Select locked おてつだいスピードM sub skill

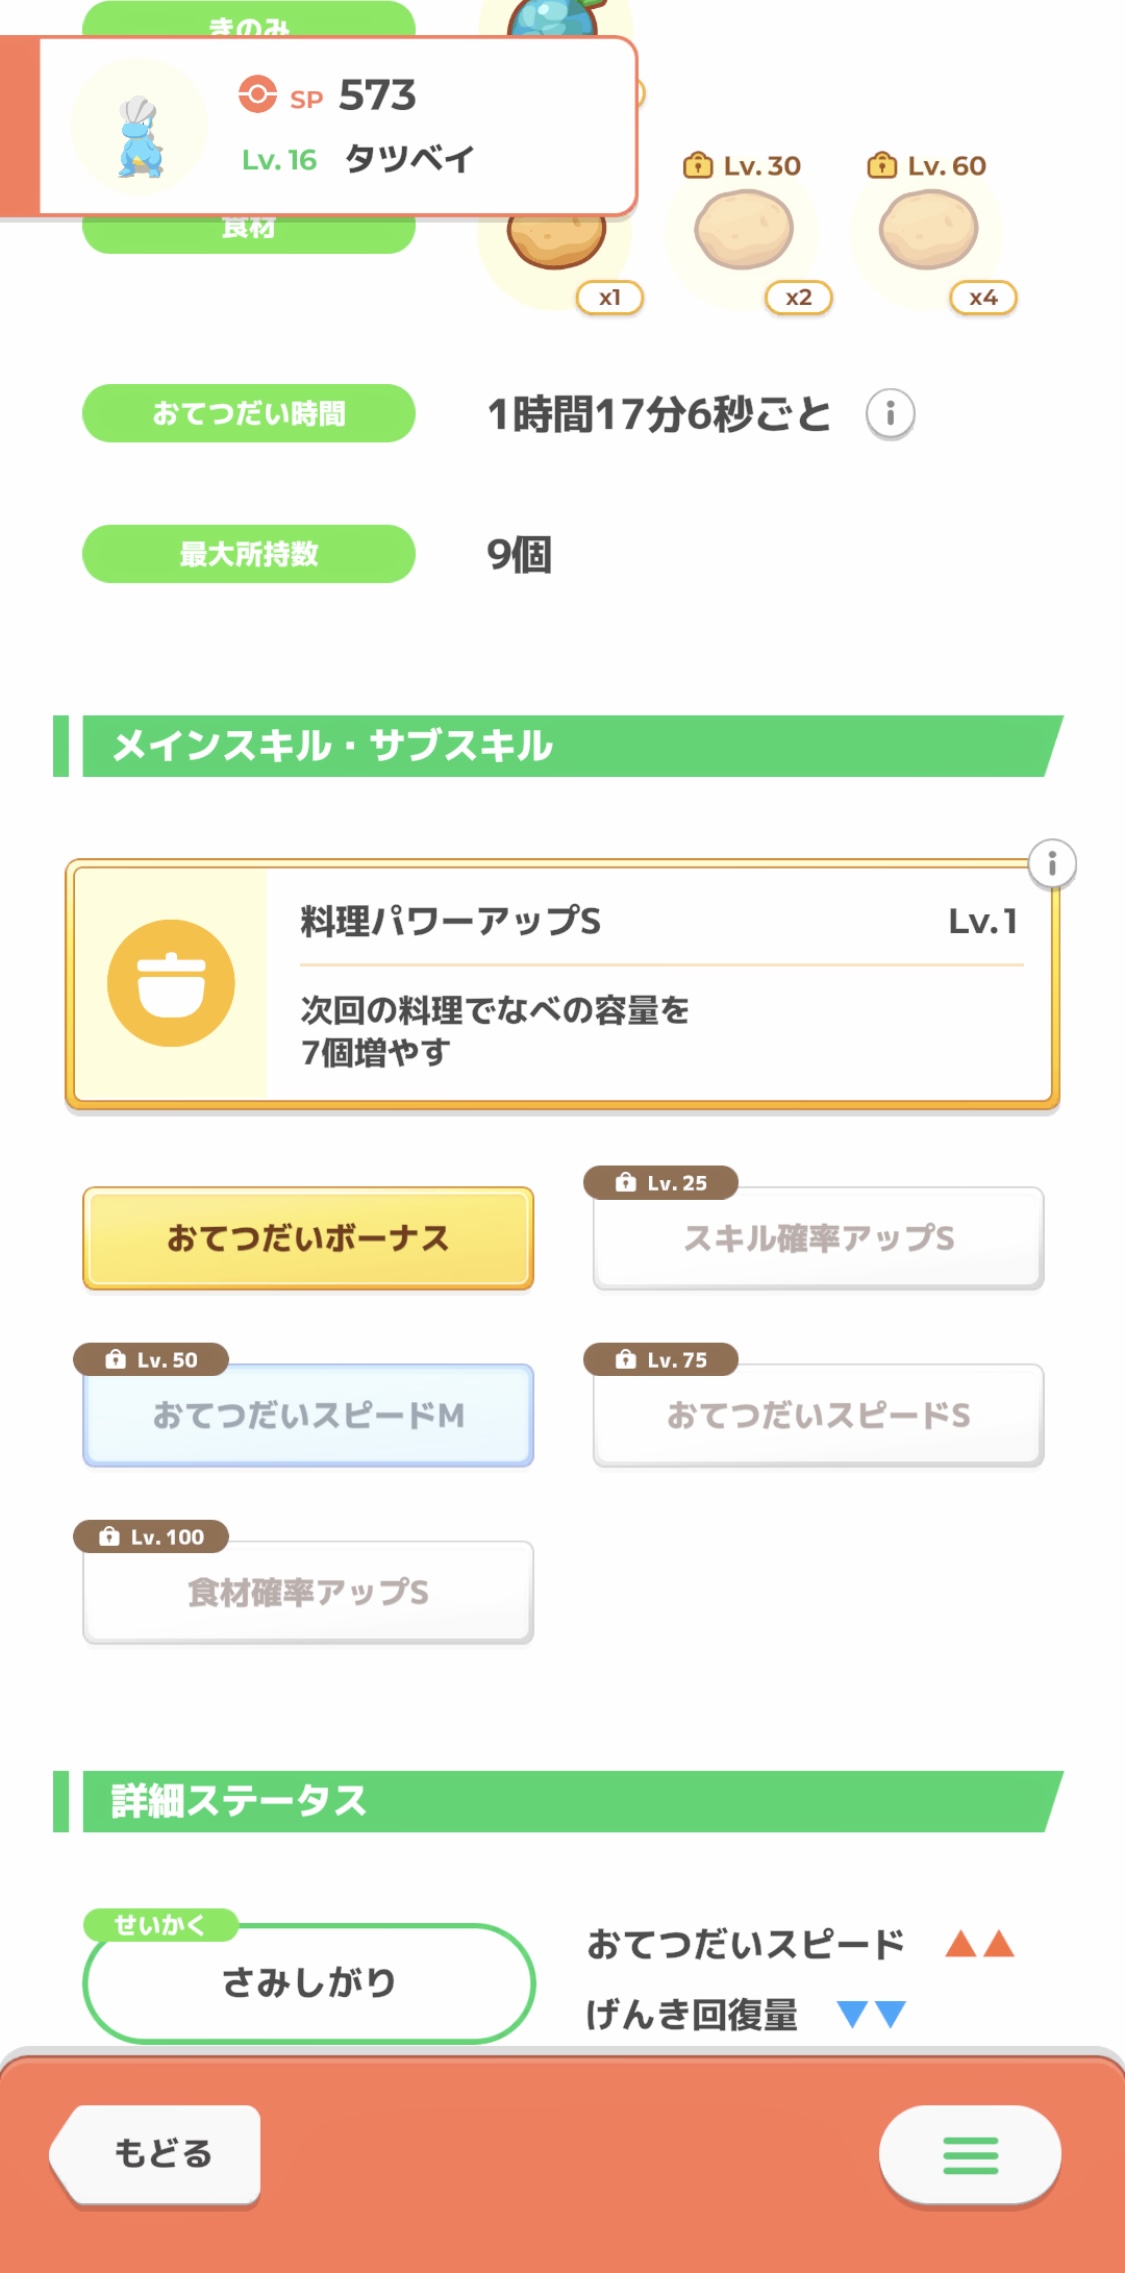(308, 1415)
